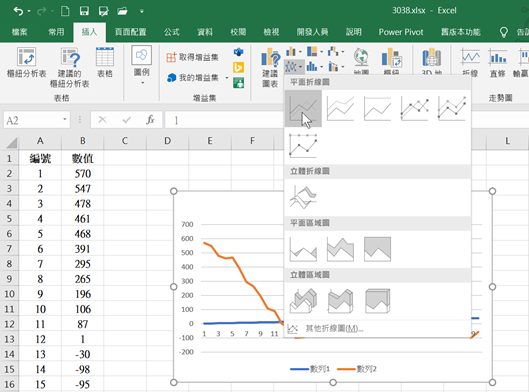Open 我的增益集 list
529x392 pixels.
[x=193, y=78]
